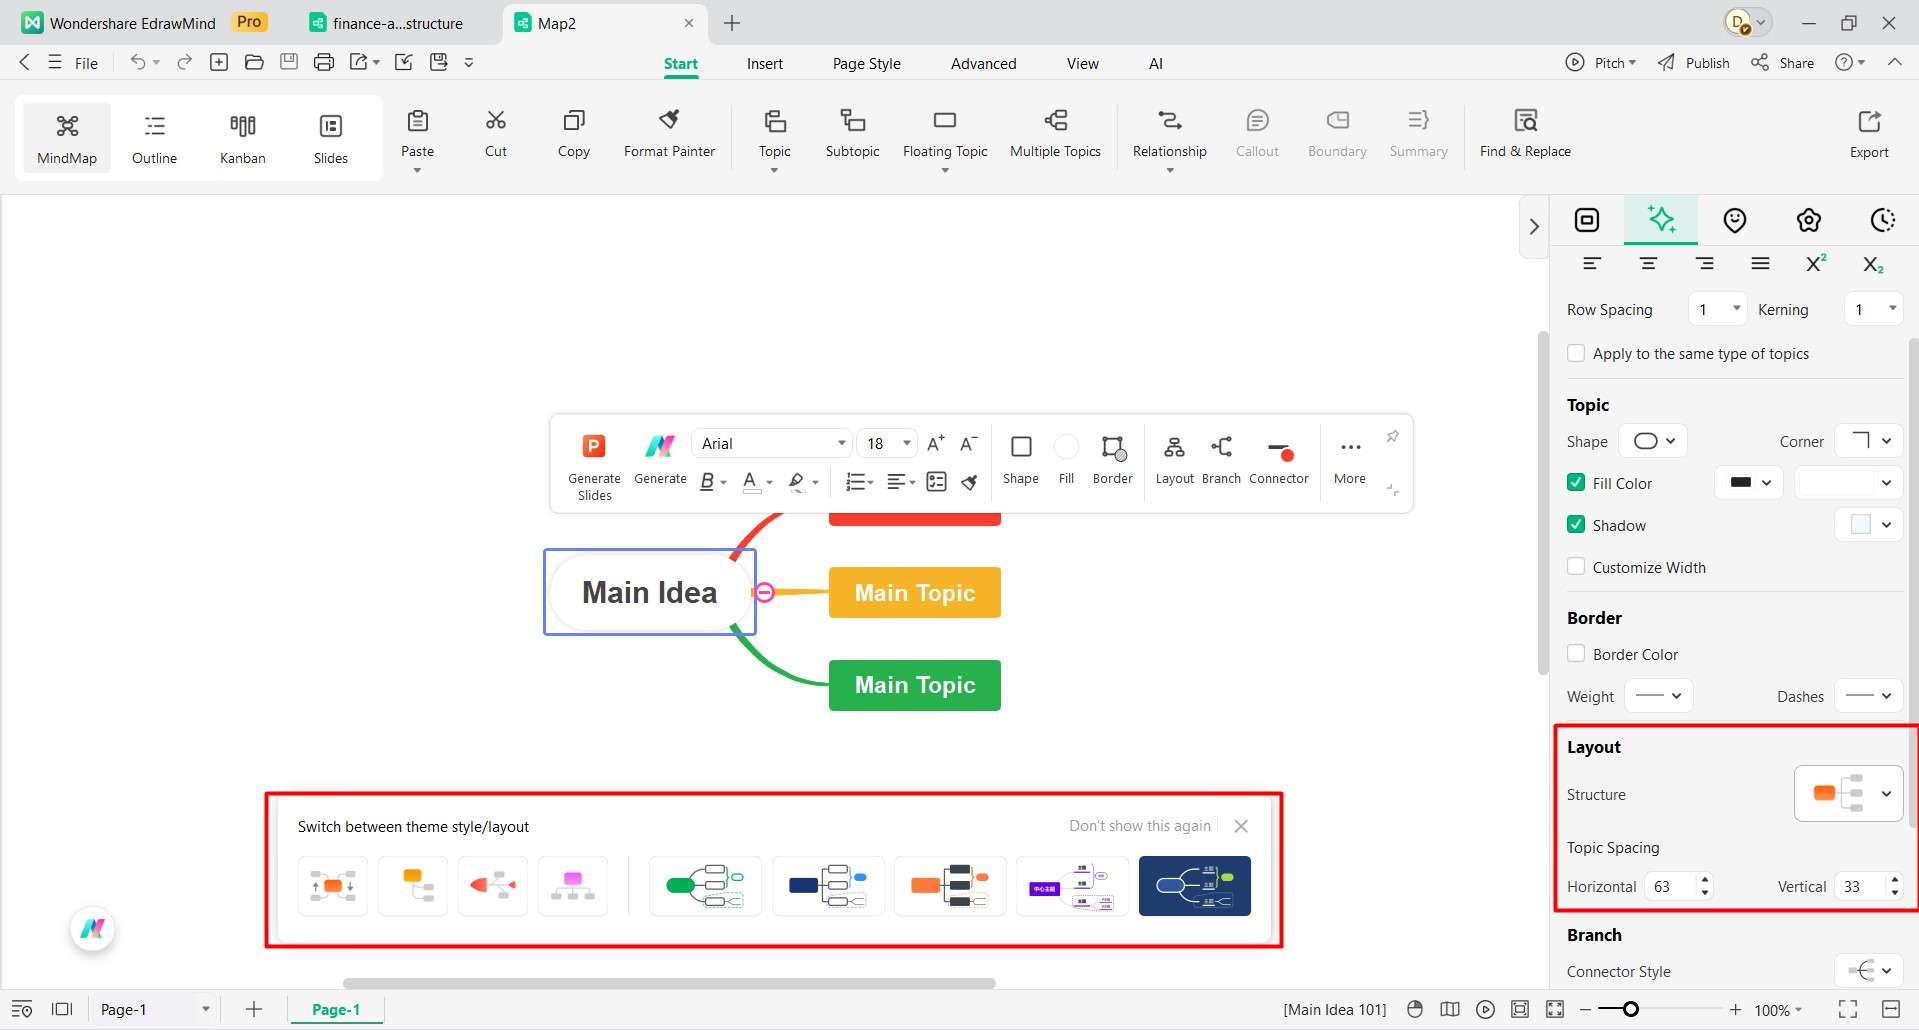1919x1030 pixels.
Task: Check Apply to the same type of topics
Action: coord(1576,353)
